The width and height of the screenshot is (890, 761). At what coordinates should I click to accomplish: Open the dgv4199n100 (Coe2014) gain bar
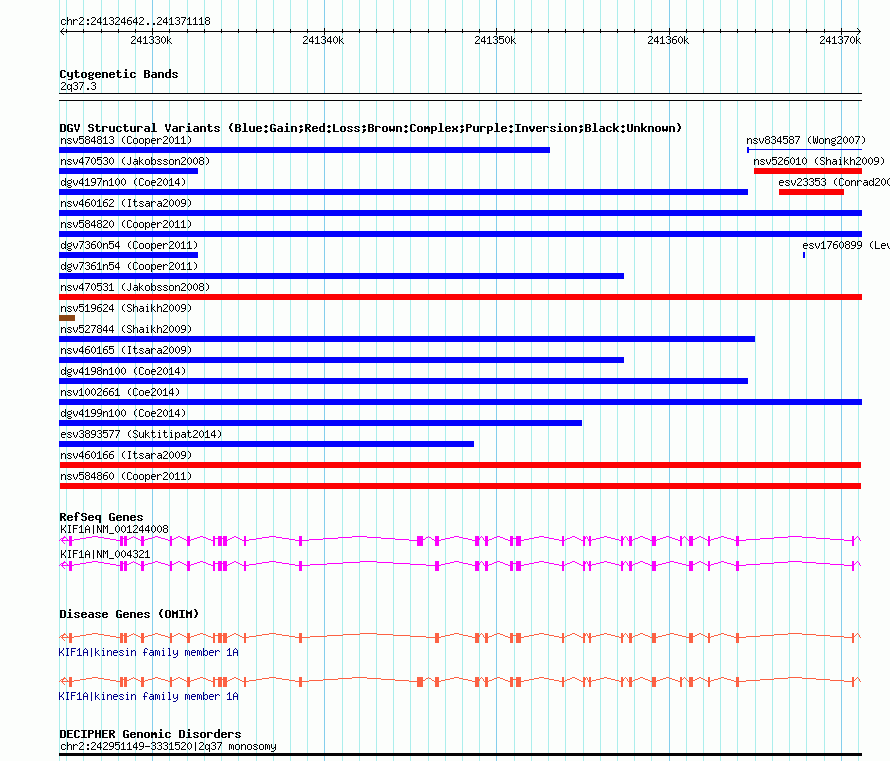click(320, 423)
